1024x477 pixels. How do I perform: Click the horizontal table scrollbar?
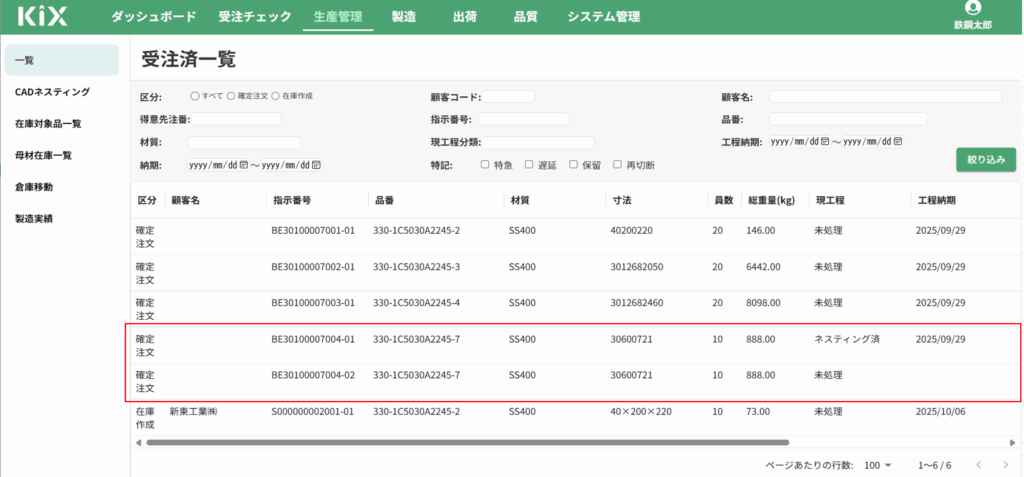[x=467, y=441]
